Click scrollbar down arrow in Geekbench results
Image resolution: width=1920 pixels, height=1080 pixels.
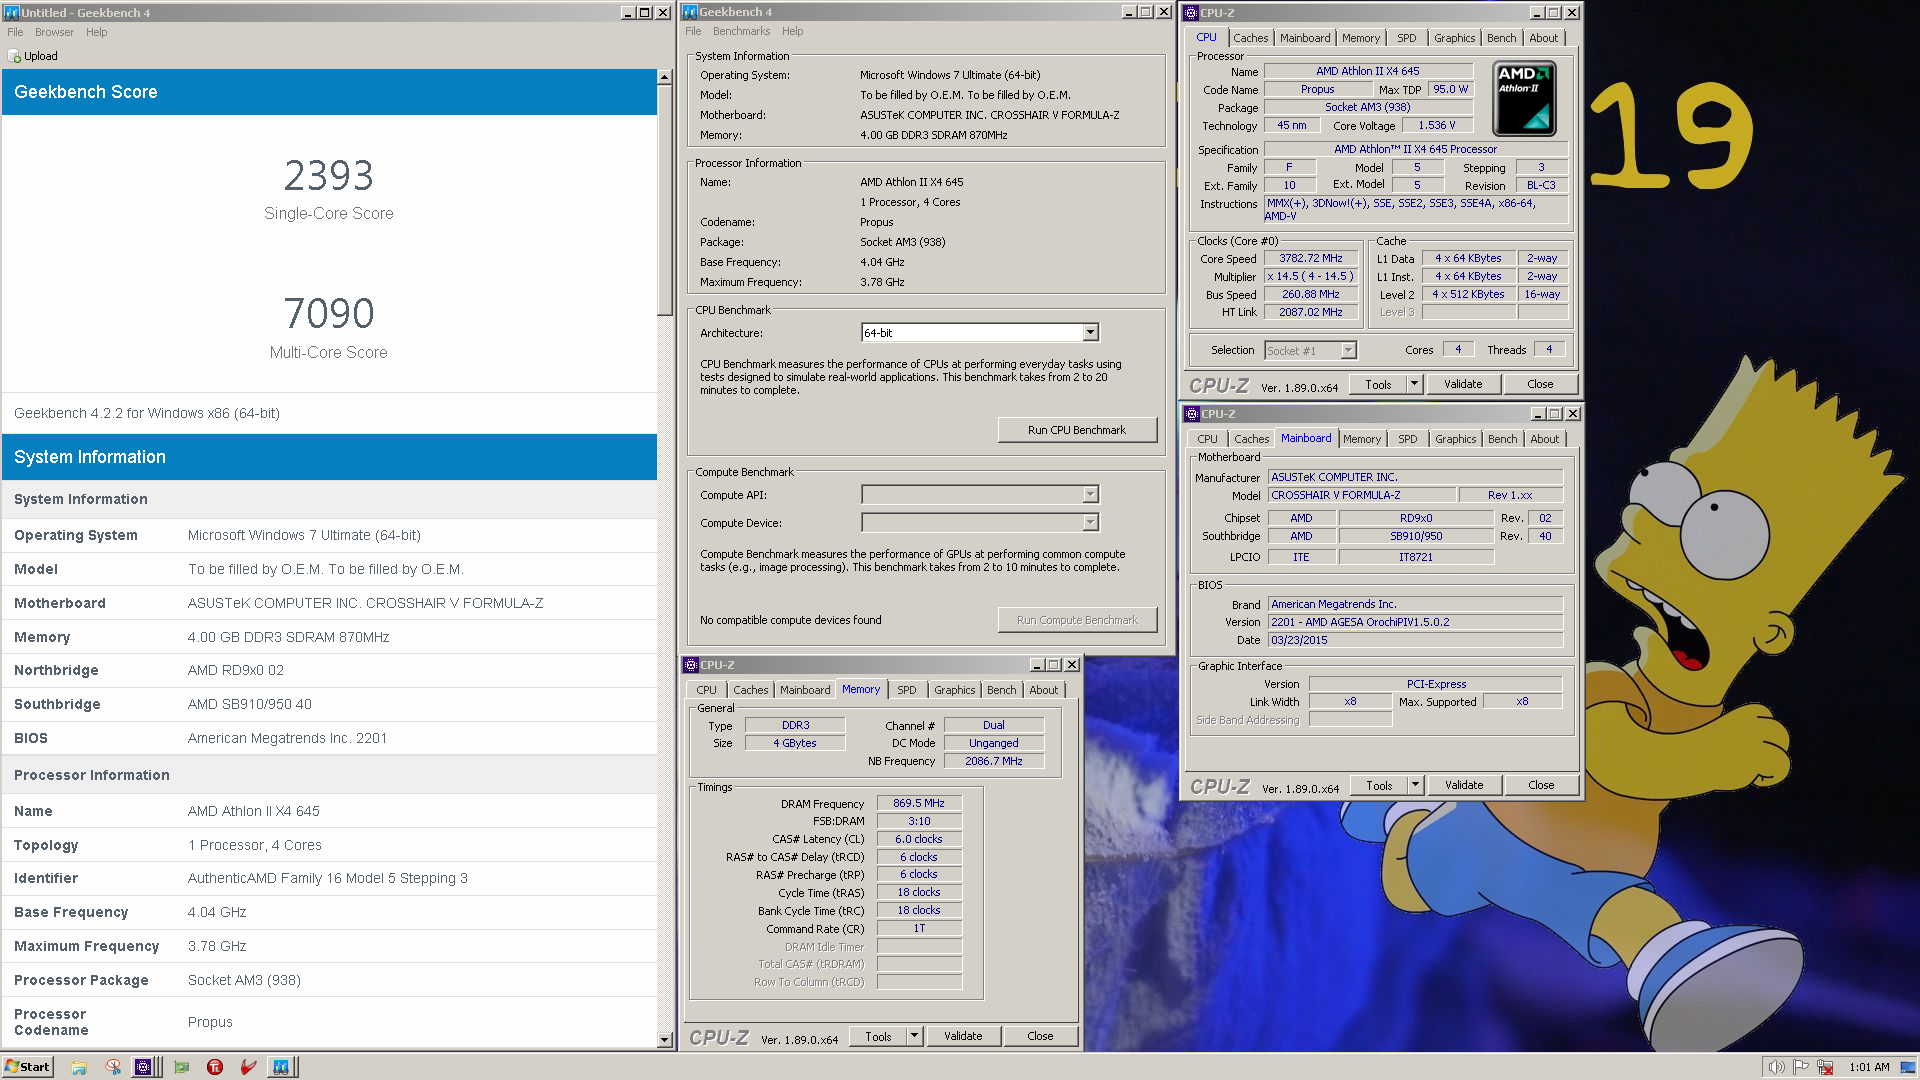pyautogui.click(x=665, y=1040)
